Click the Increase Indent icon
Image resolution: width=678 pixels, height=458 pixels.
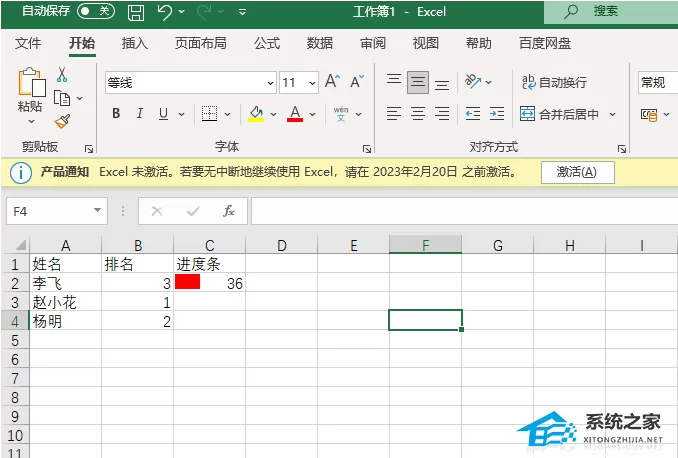[497, 114]
